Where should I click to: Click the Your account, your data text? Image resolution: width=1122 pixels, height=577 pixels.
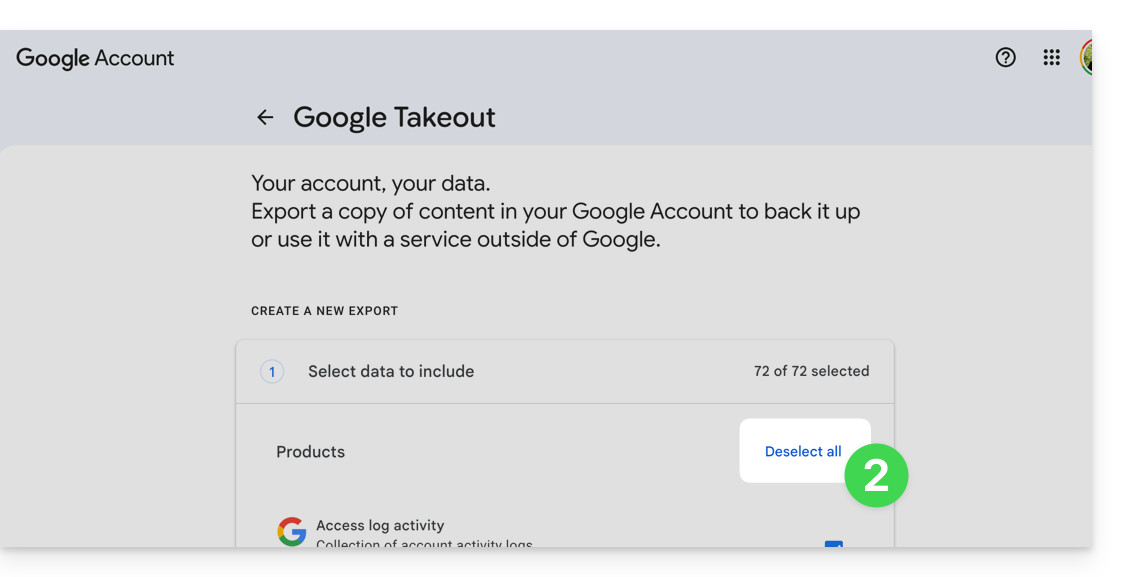click(x=371, y=184)
